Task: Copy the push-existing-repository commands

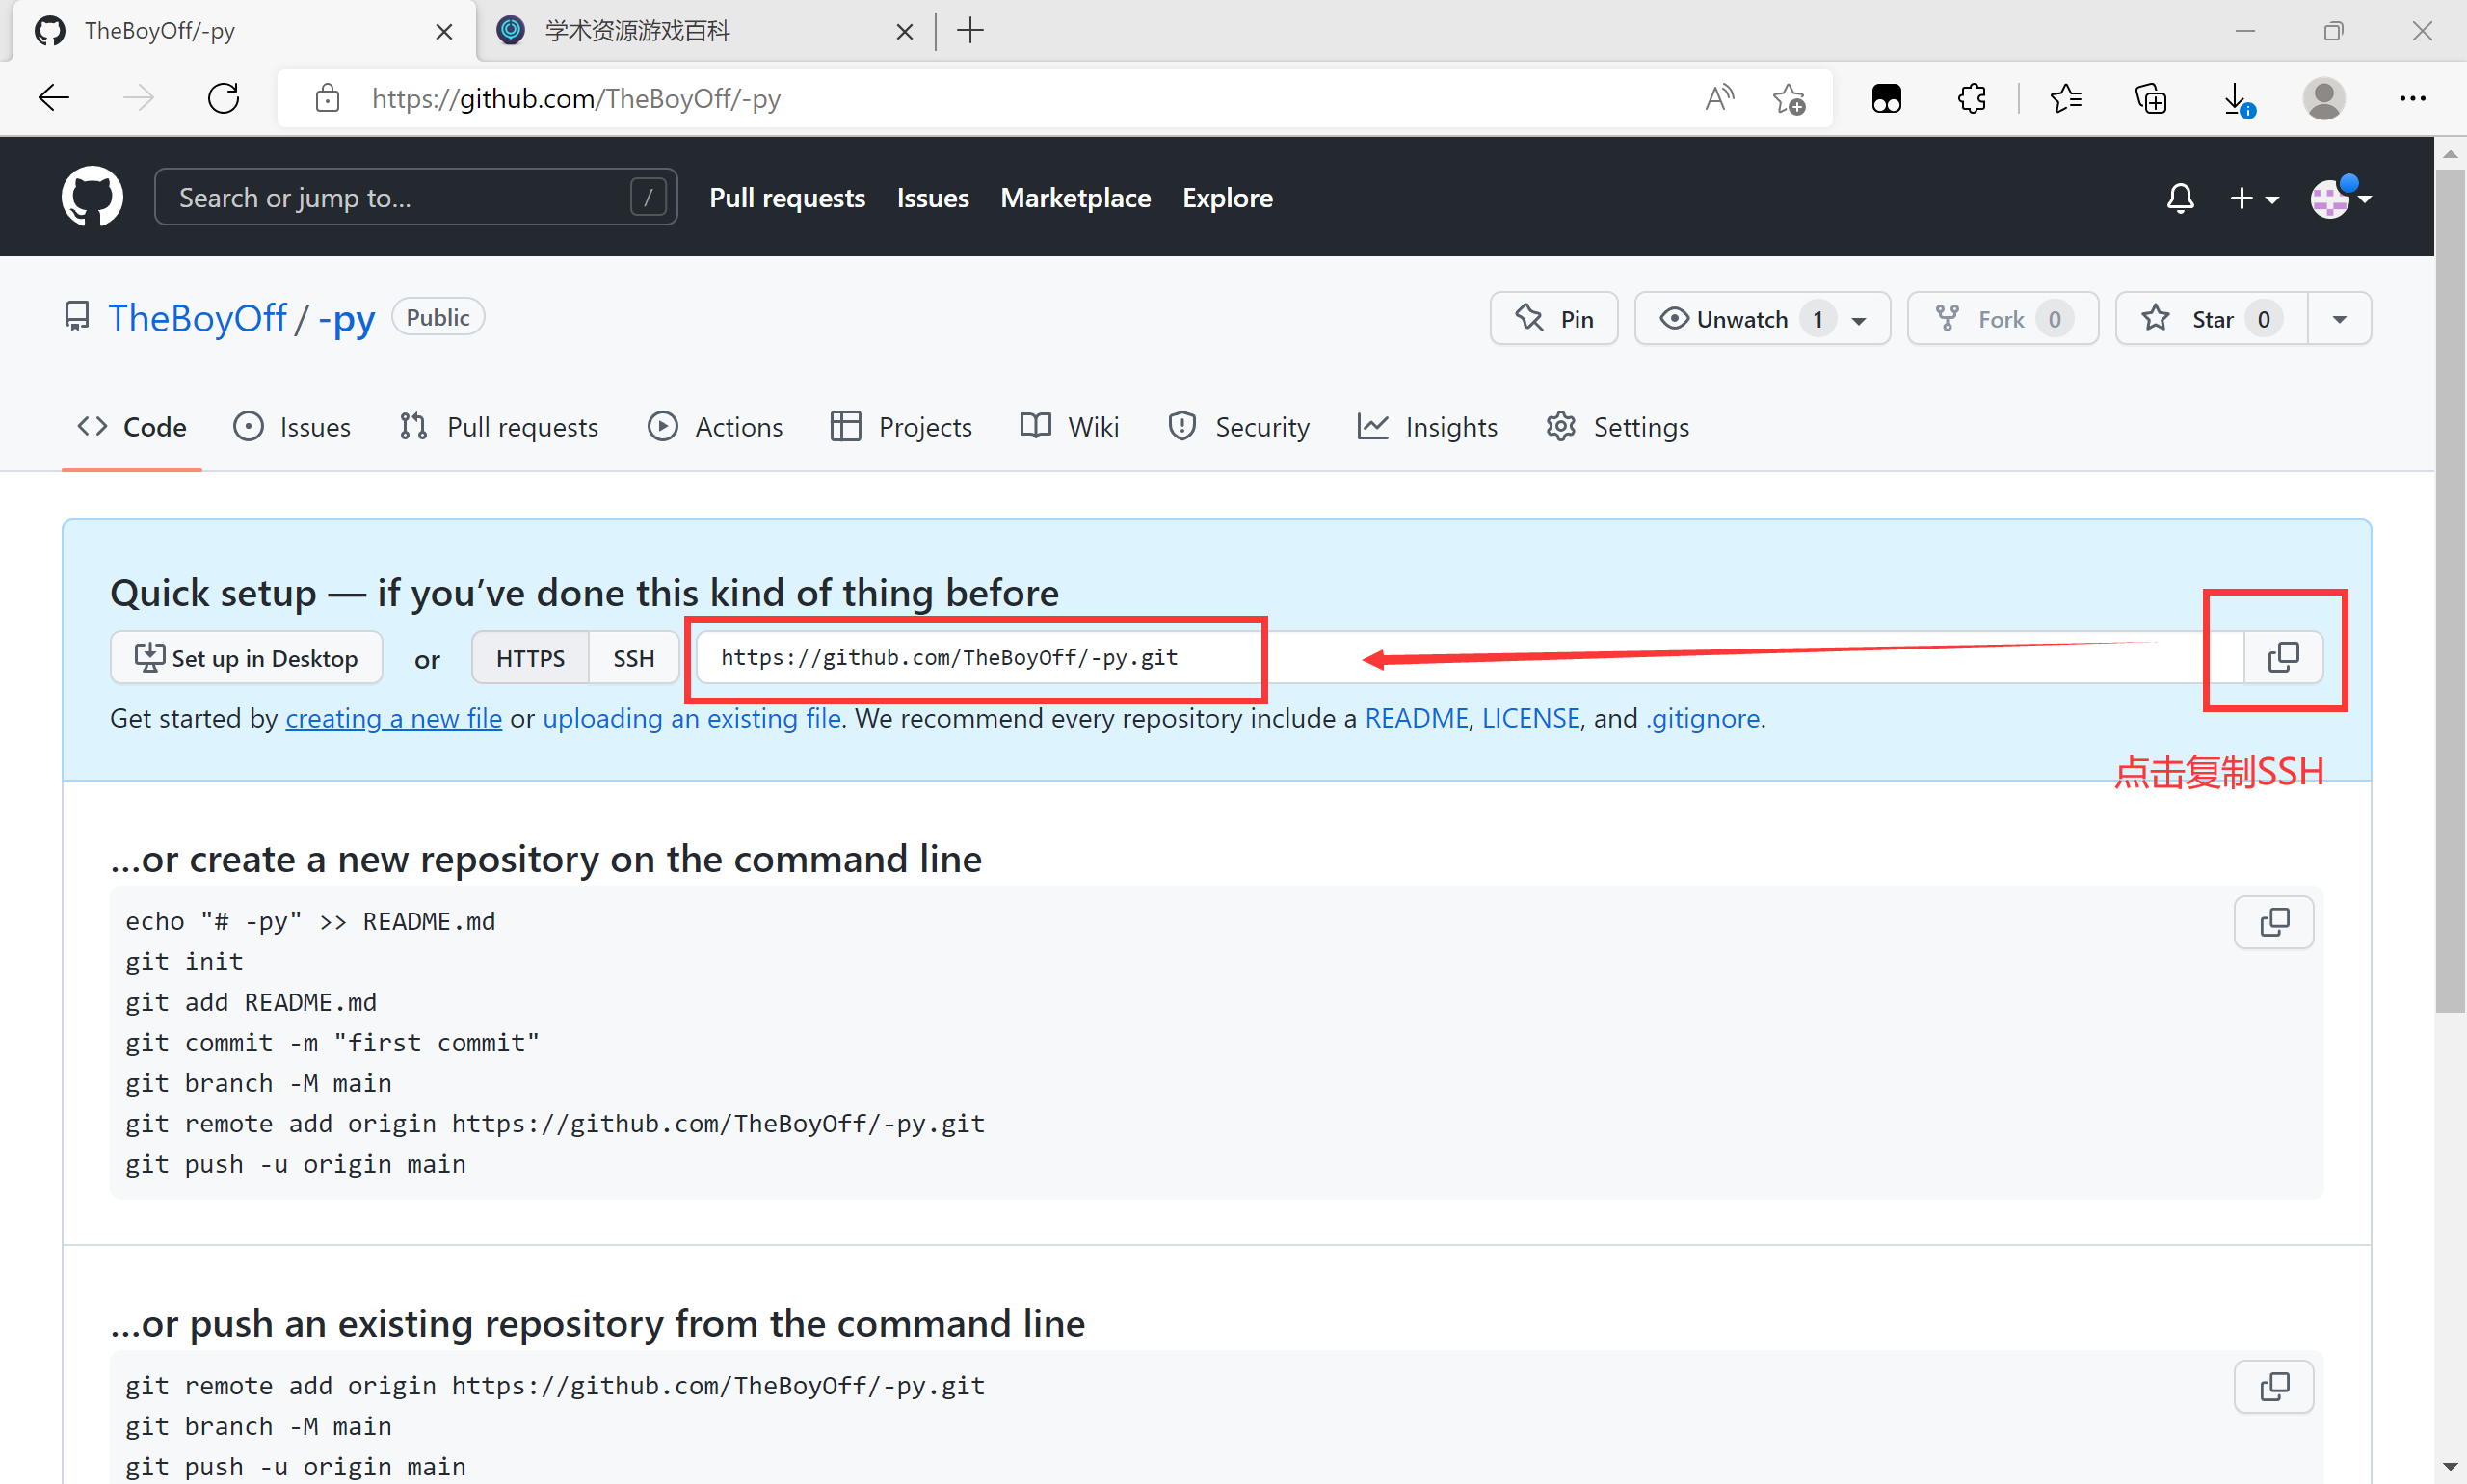Action: pyautogui.click(x=2273, y=1386)
